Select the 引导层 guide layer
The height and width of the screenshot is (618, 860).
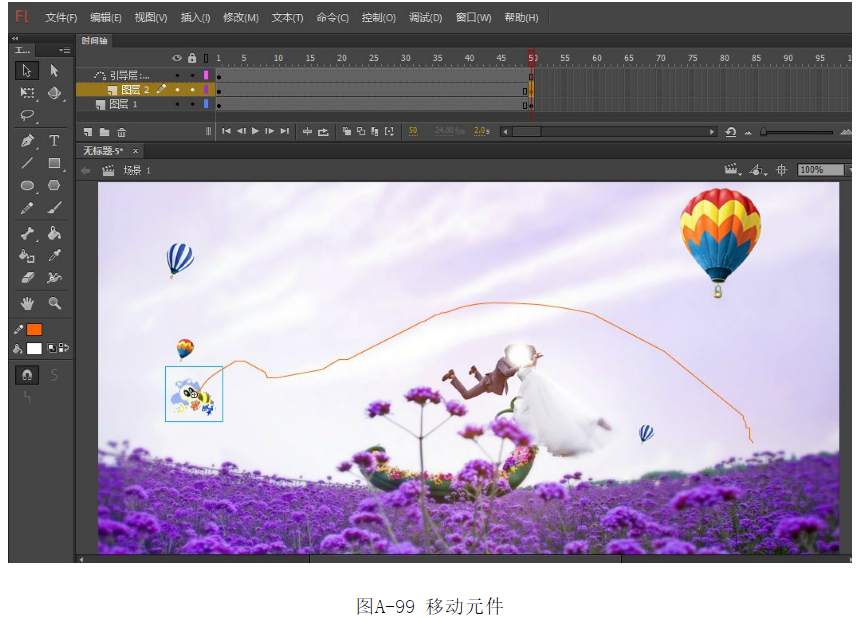click(x=128, y=75)
